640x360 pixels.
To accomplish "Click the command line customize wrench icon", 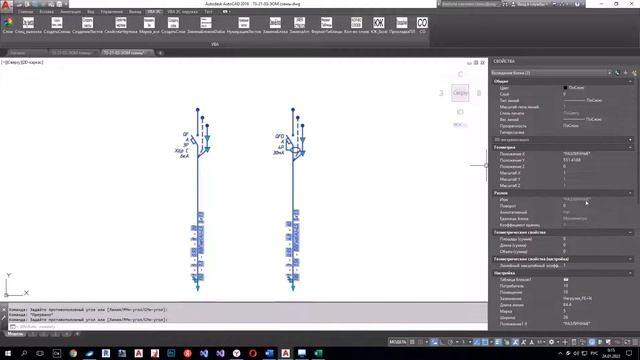I will (x=4, y=318).
